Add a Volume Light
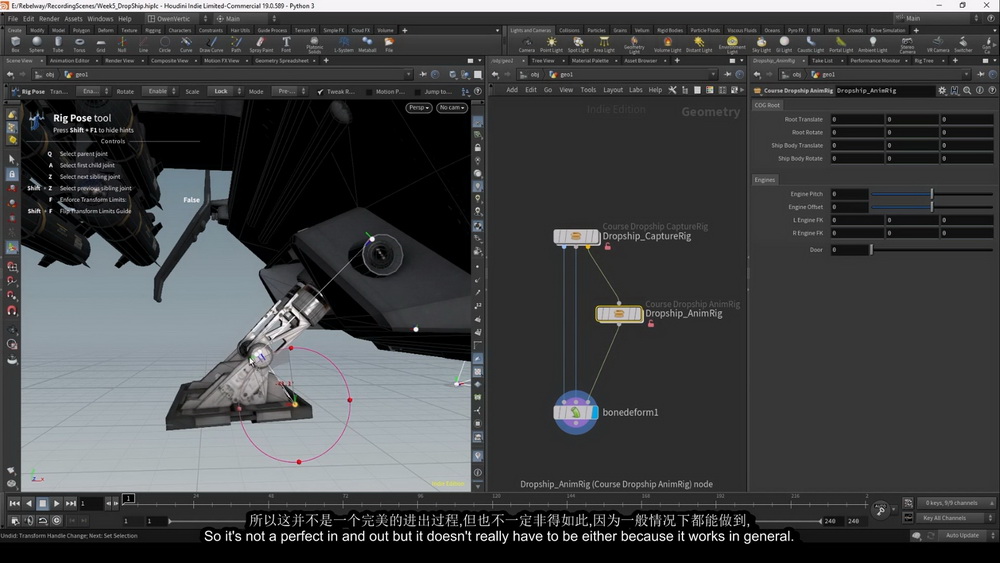 (x=667, y=45)
